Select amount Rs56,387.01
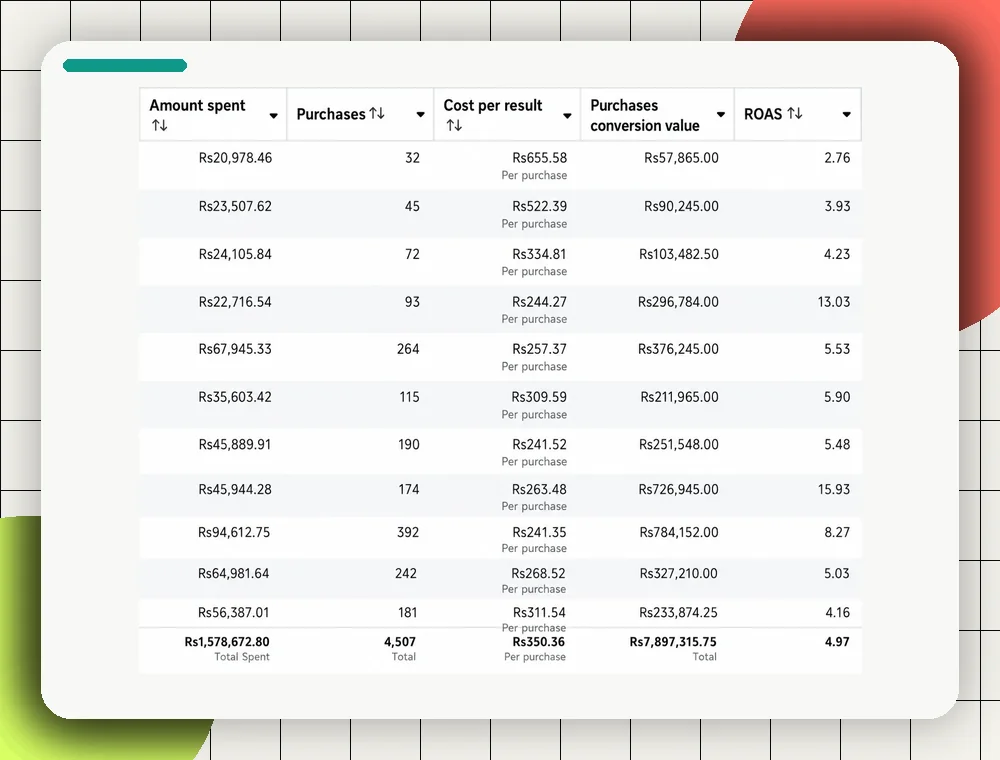This screenshot has width=1000, height=760. tap(233, 612)
